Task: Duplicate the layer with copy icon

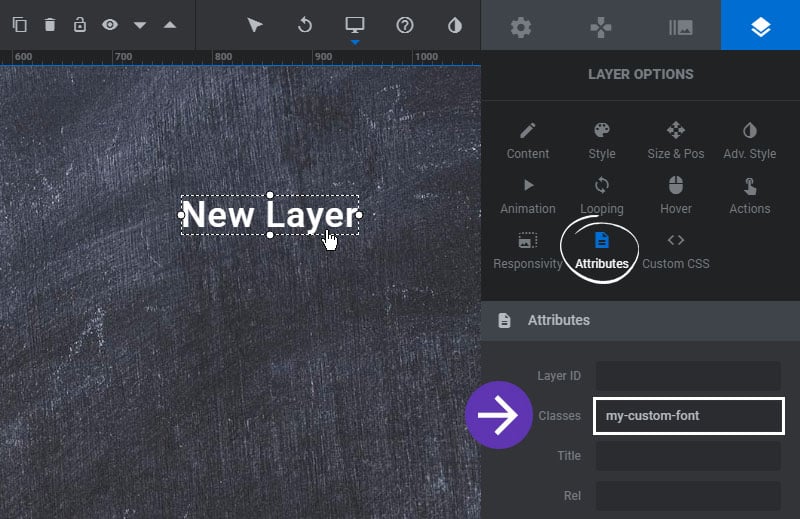Action: pyautogui.click(x=19, y=24)
